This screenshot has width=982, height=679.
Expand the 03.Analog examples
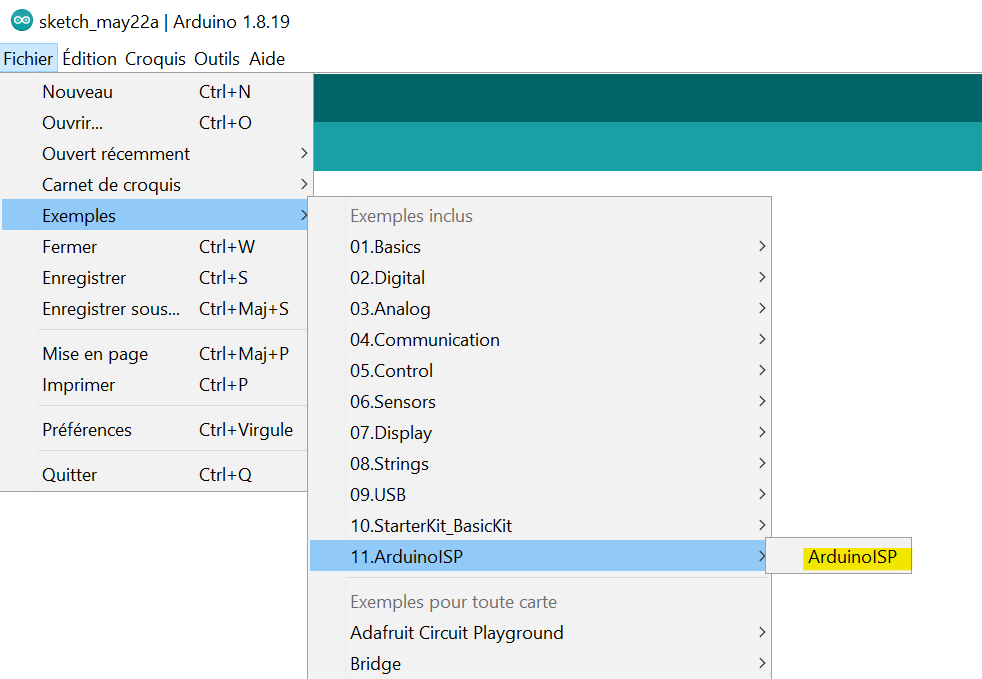[x=539, y=309]
